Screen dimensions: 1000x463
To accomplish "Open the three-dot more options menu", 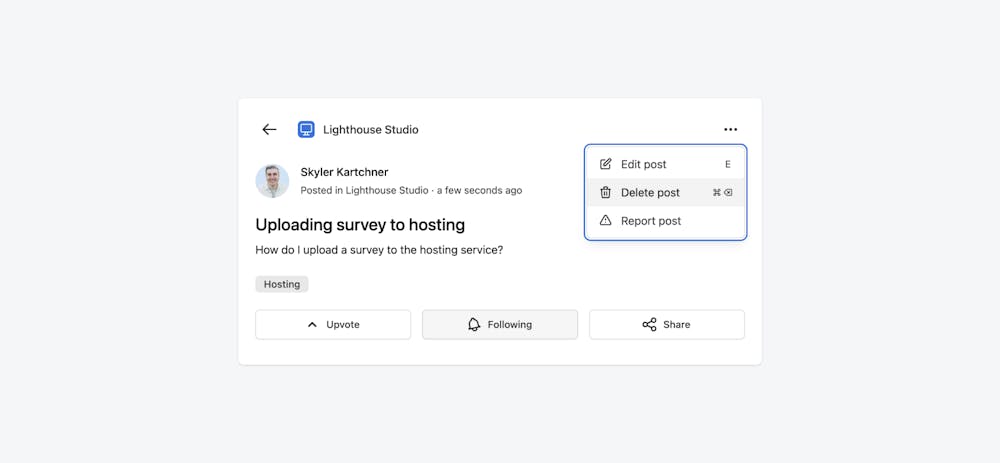I will coord(730,130).
